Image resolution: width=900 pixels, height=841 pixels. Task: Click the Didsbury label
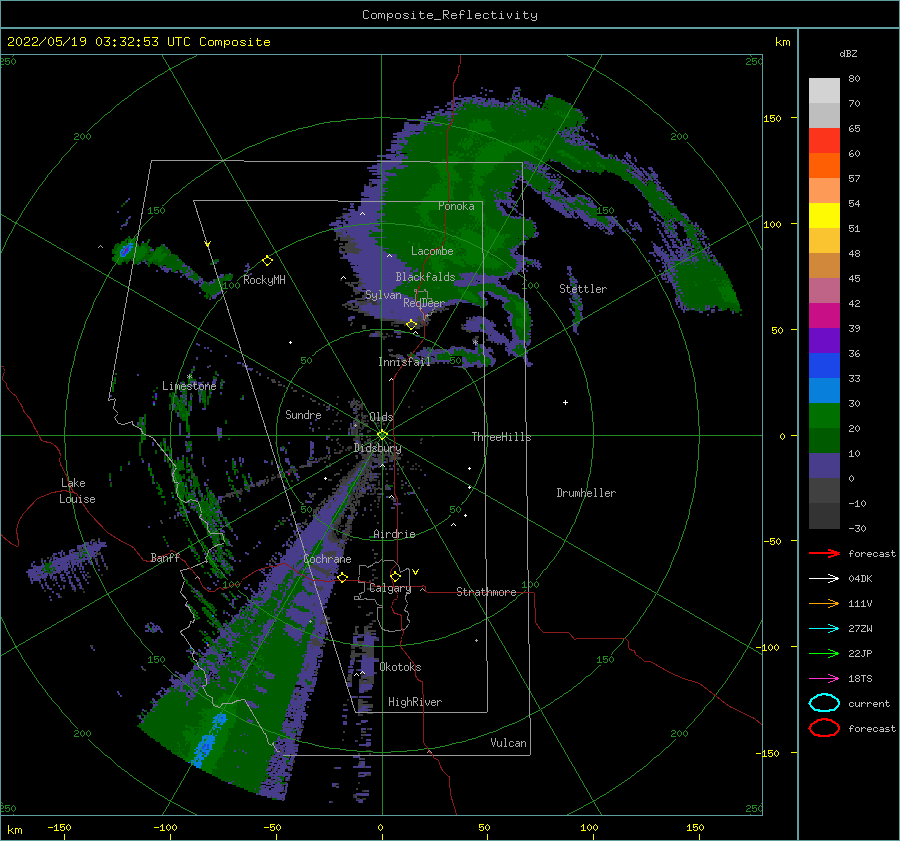377,448
